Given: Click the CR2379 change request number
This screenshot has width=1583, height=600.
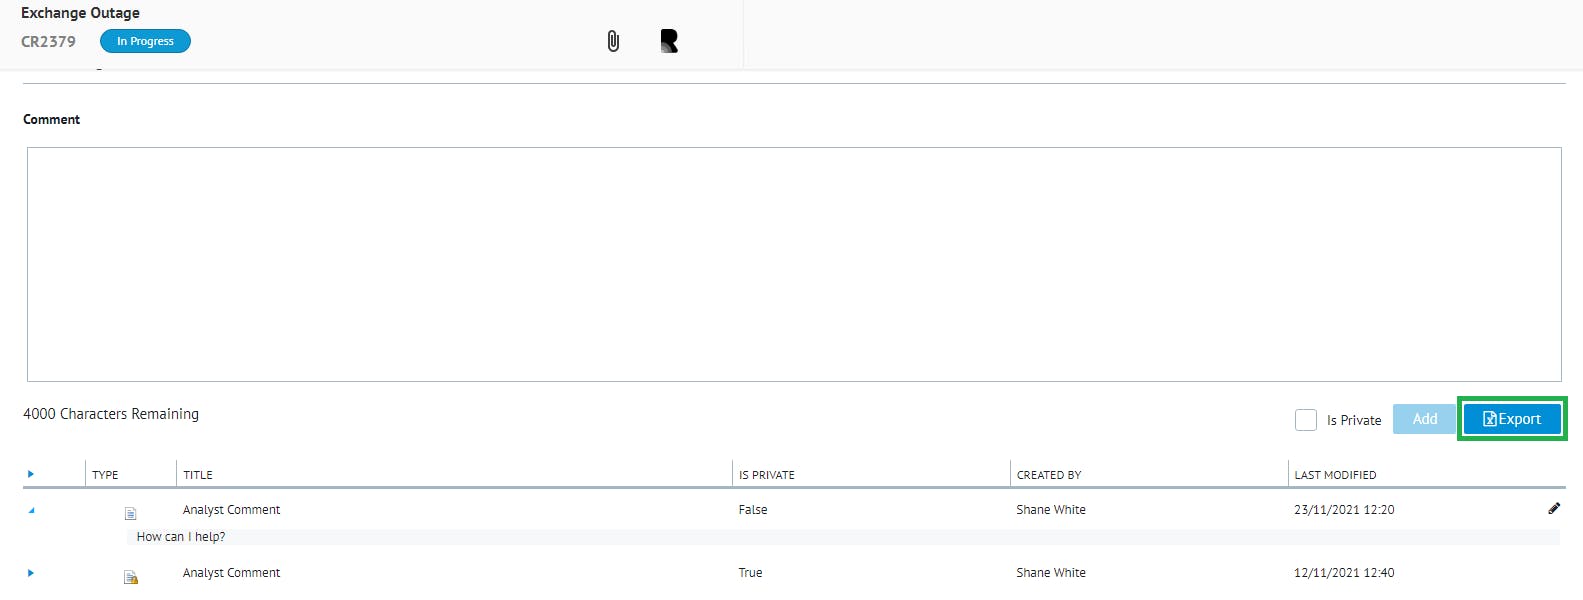Looking at the screenshot, I should pyautogui.click(x=48, y=42).
